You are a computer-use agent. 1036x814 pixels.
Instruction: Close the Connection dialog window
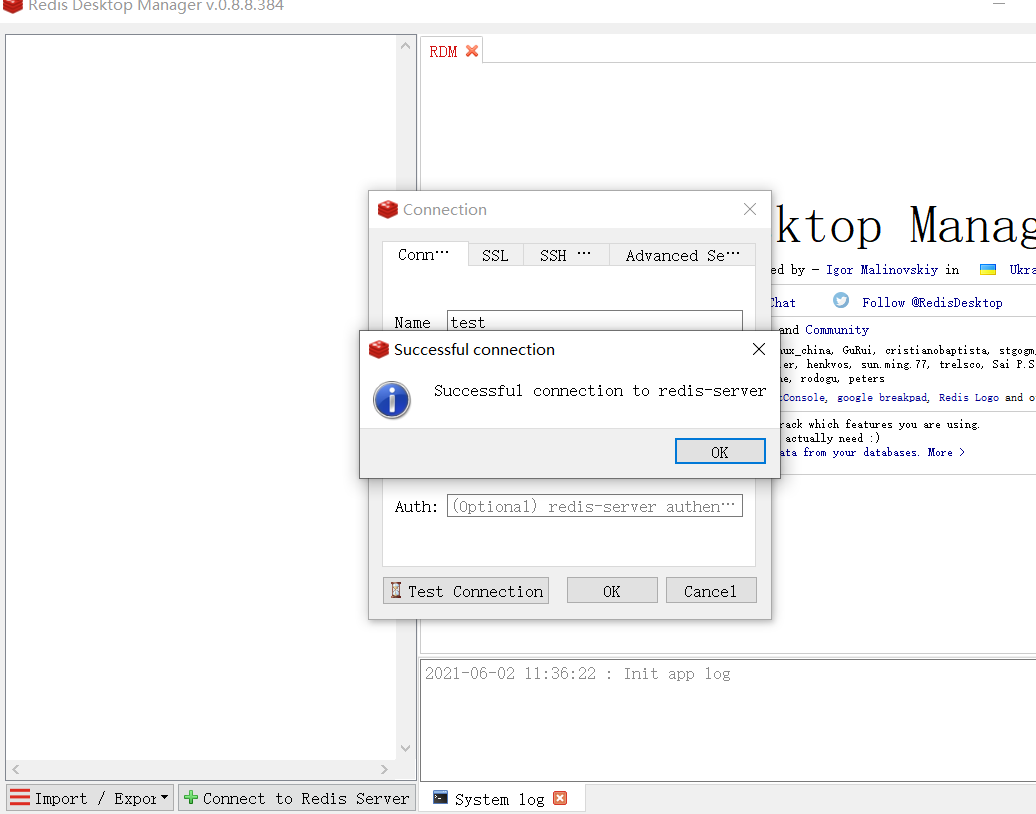(x=749, y=209)
